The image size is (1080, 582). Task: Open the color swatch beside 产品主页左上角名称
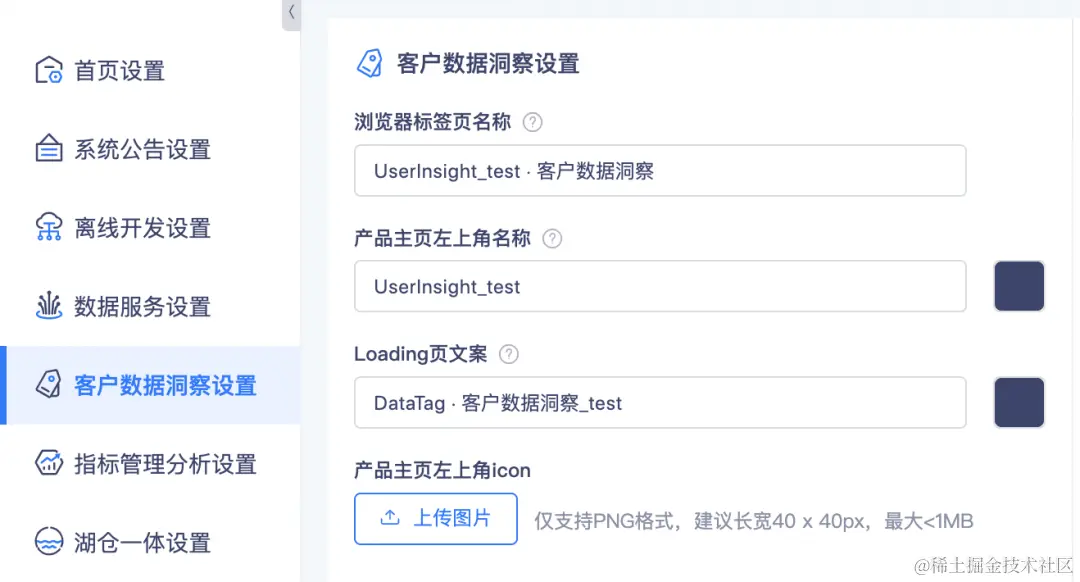[x=1019, y=286]
